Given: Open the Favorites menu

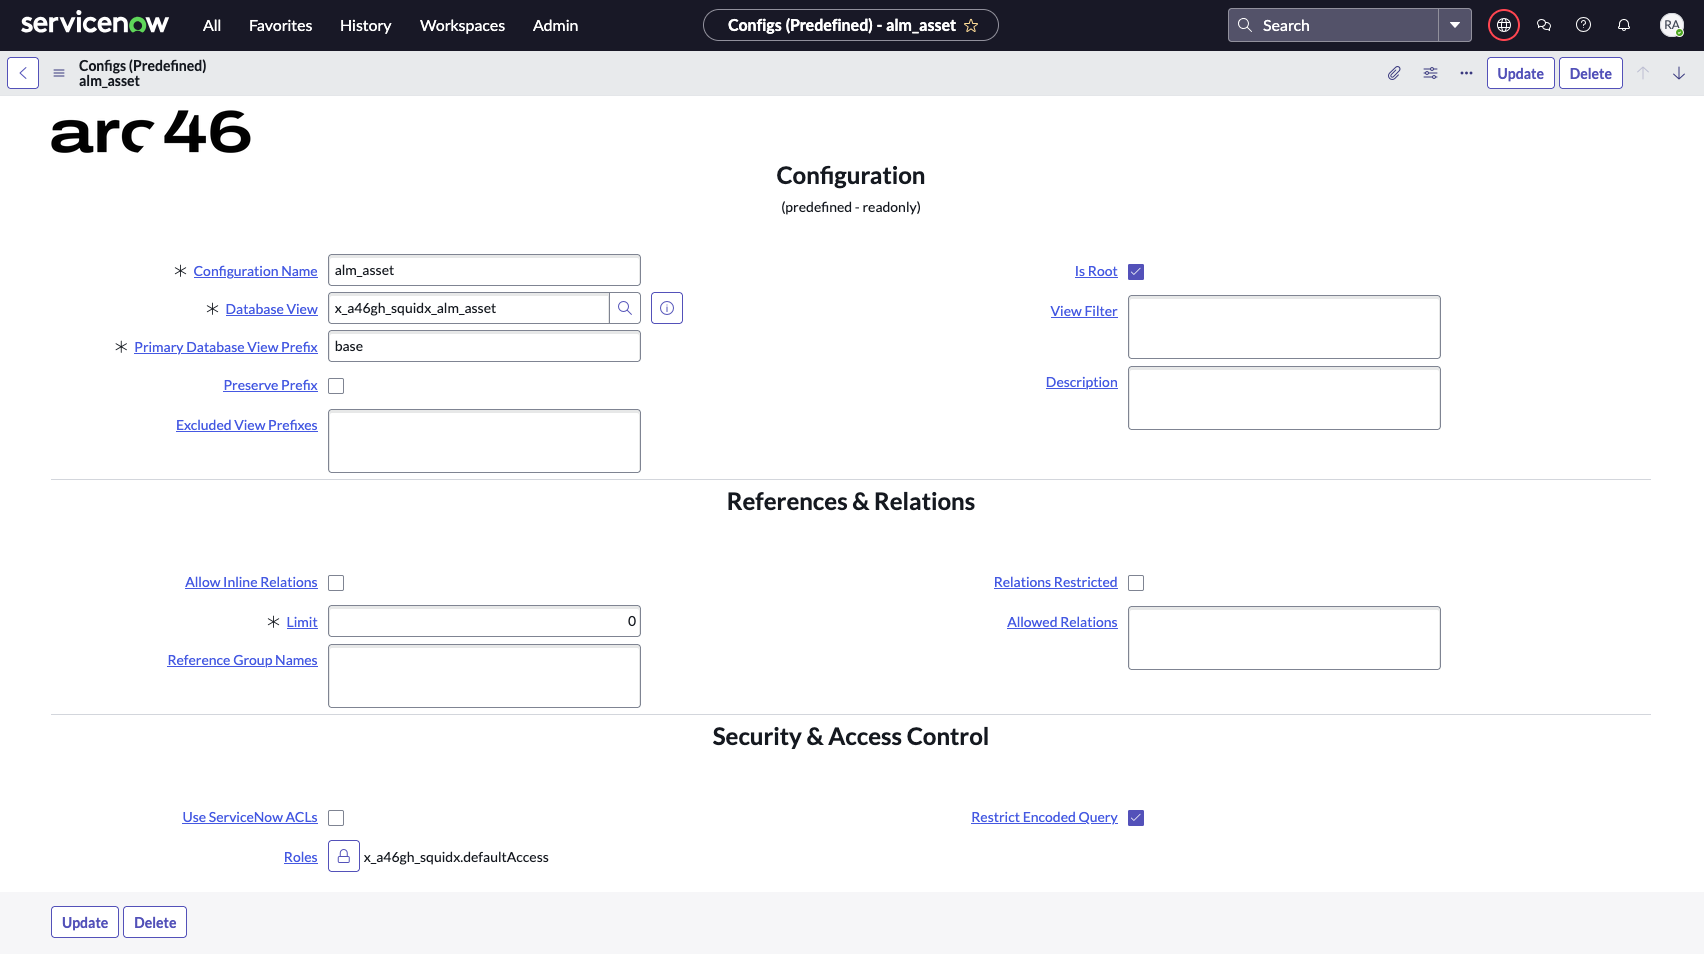Looking at the screenshot, I should pos(280,26).
